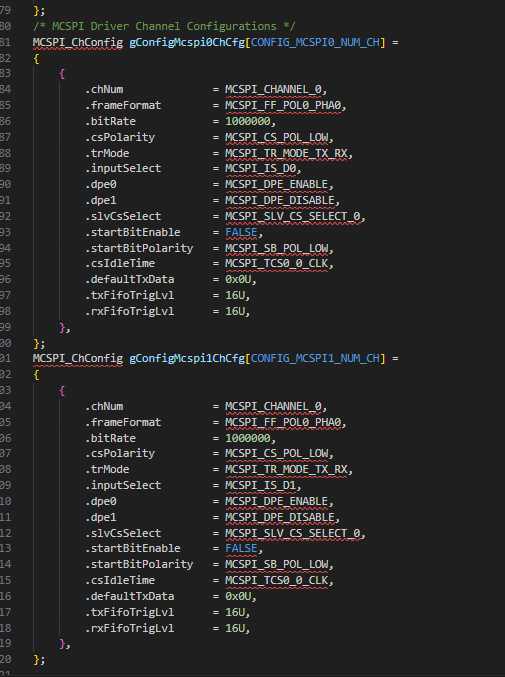This screenshot has height=677, width=505.
Task: Click .trMode field in gConfigMcspi1ChCfg block
Action: [x=107, y=469]
